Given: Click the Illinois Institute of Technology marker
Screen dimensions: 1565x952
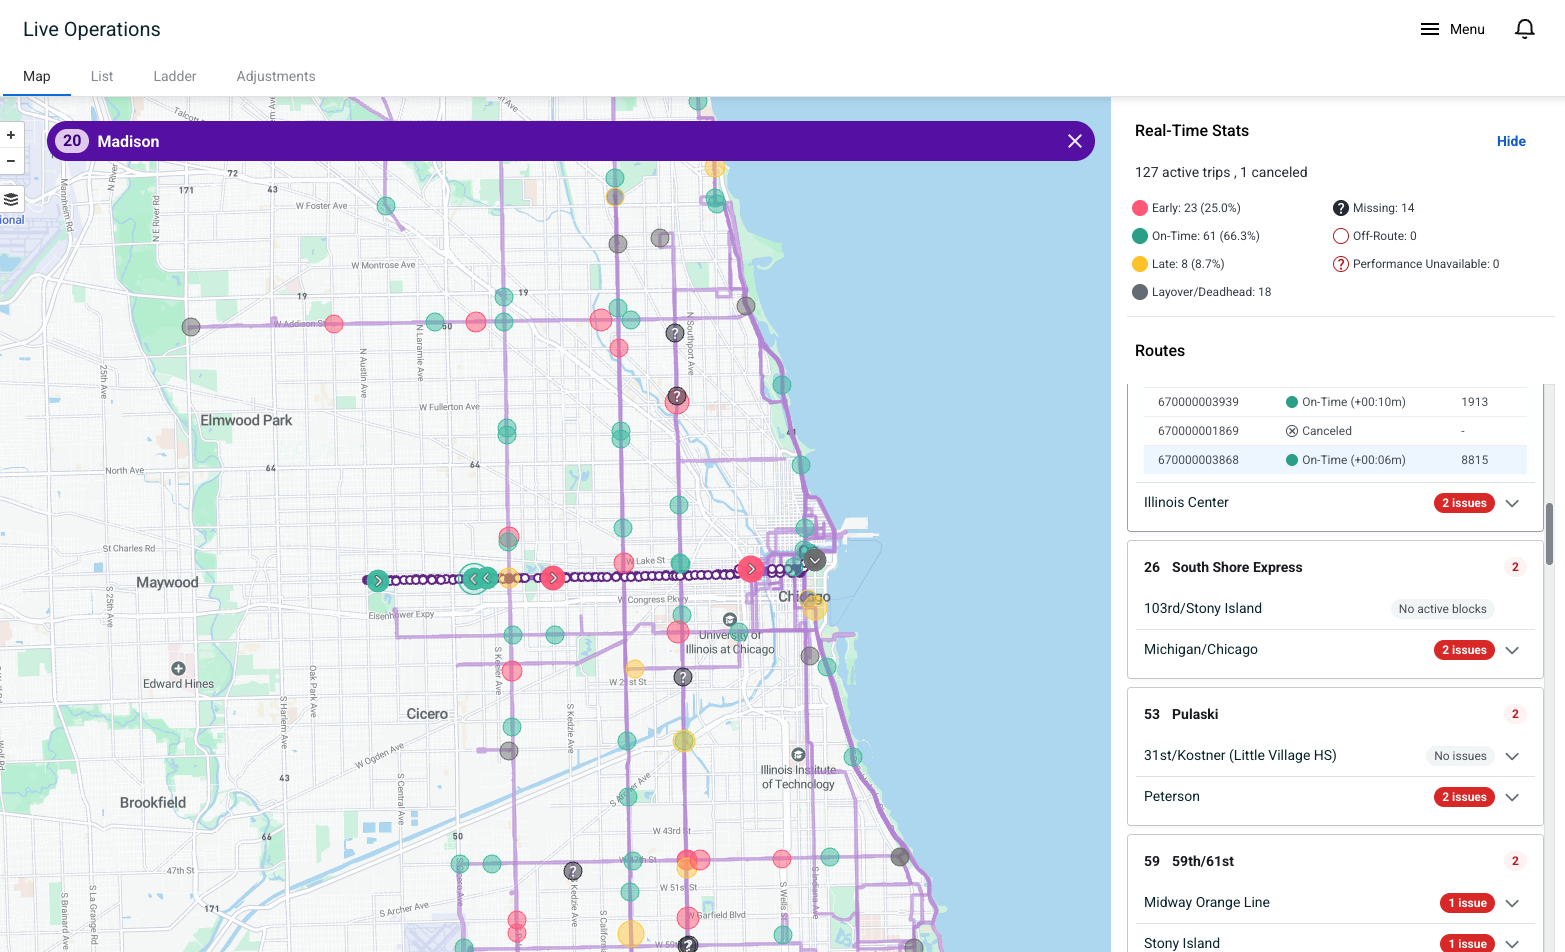Looking at the screenshot, I should [x=798, y=755].
